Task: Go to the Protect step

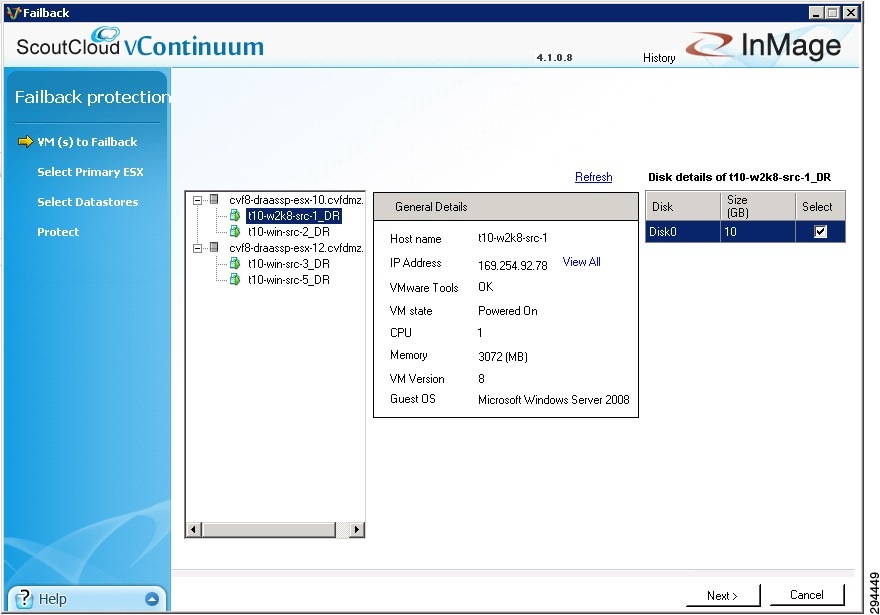Action: 58,232
